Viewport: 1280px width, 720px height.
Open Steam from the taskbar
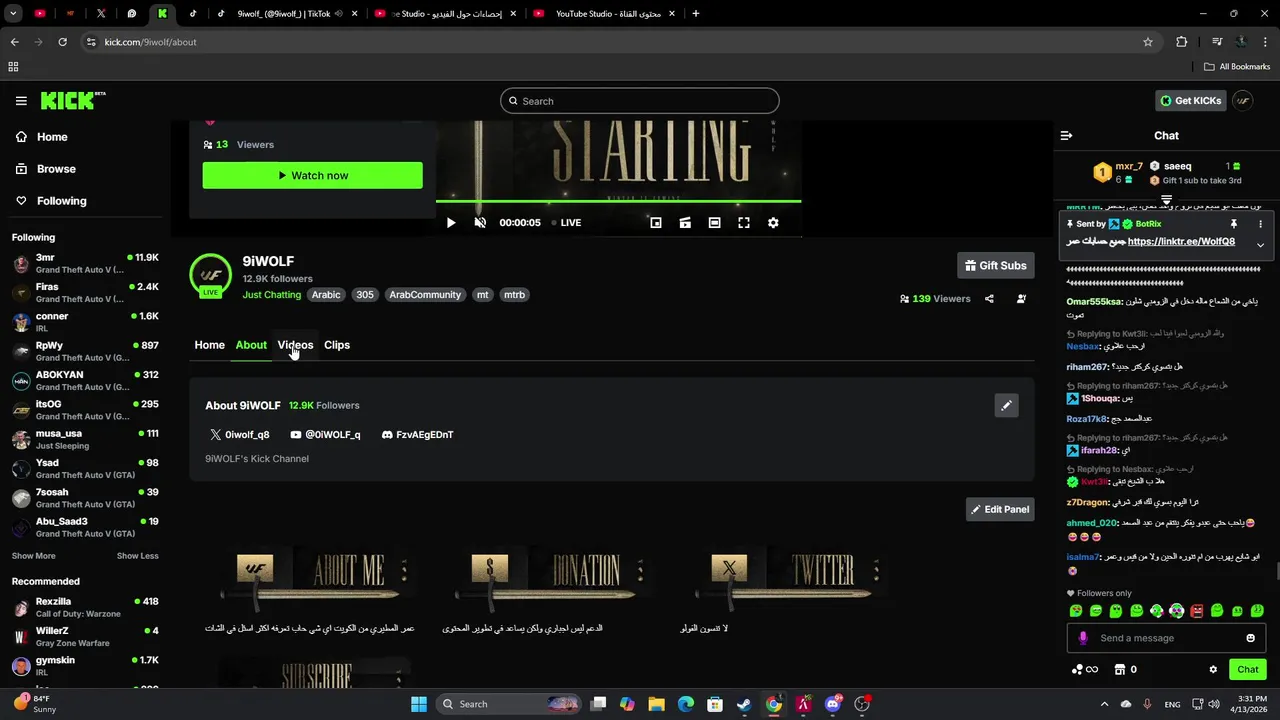pyautogui.click(x=744, y=704)
